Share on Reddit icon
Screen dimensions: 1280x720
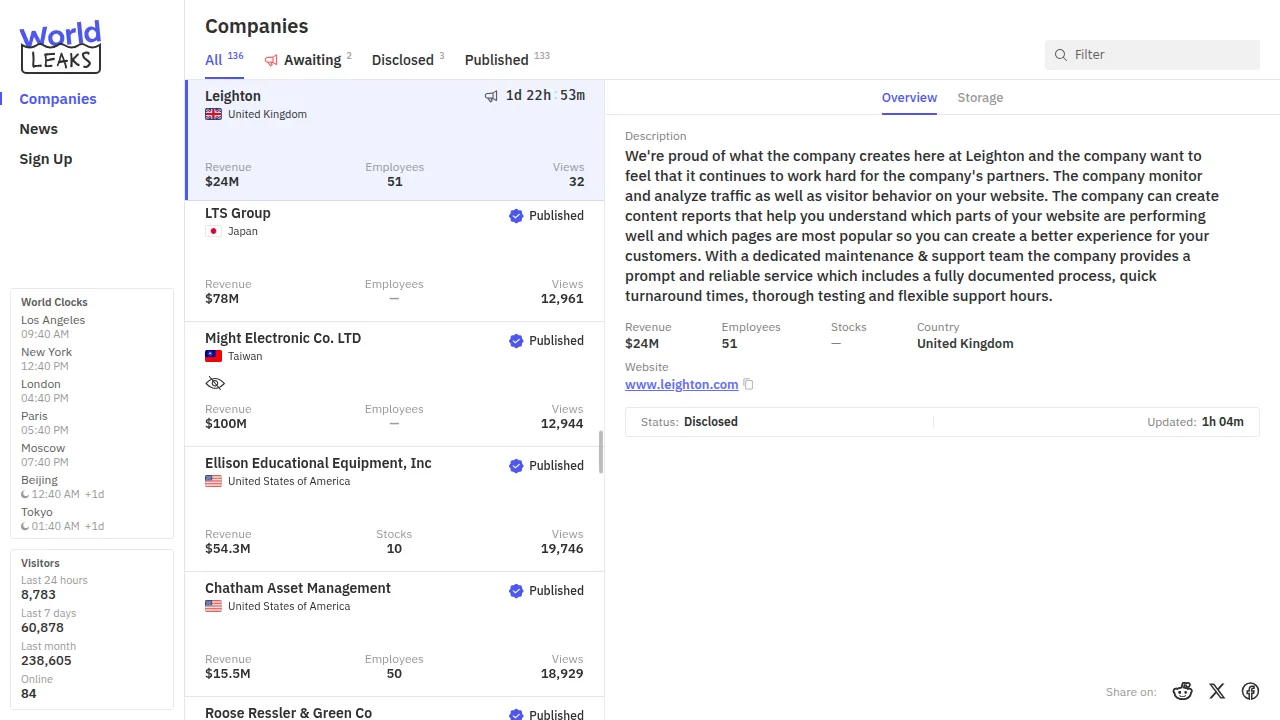click(x=1183, y=691)
